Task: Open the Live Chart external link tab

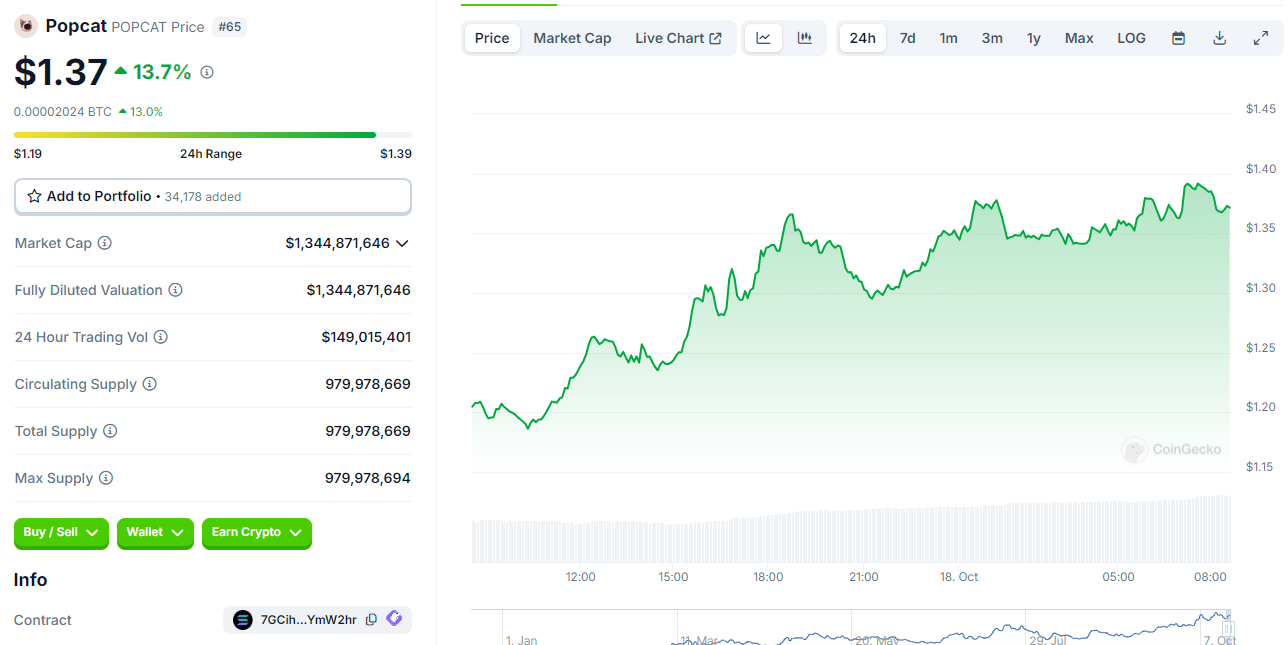Action: click(679, 38)
